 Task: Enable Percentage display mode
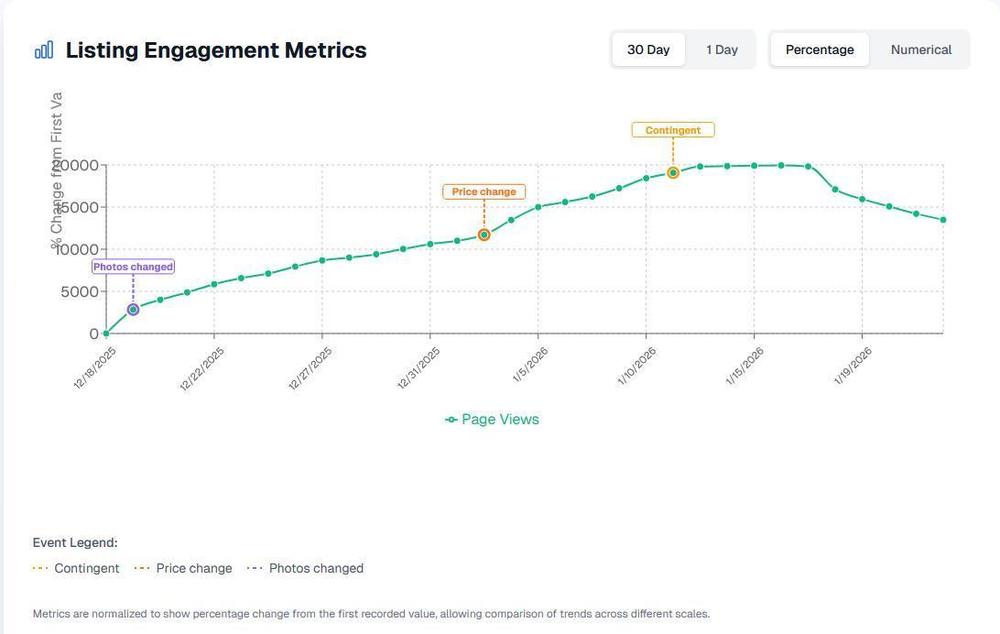click(x=819, y=48)
